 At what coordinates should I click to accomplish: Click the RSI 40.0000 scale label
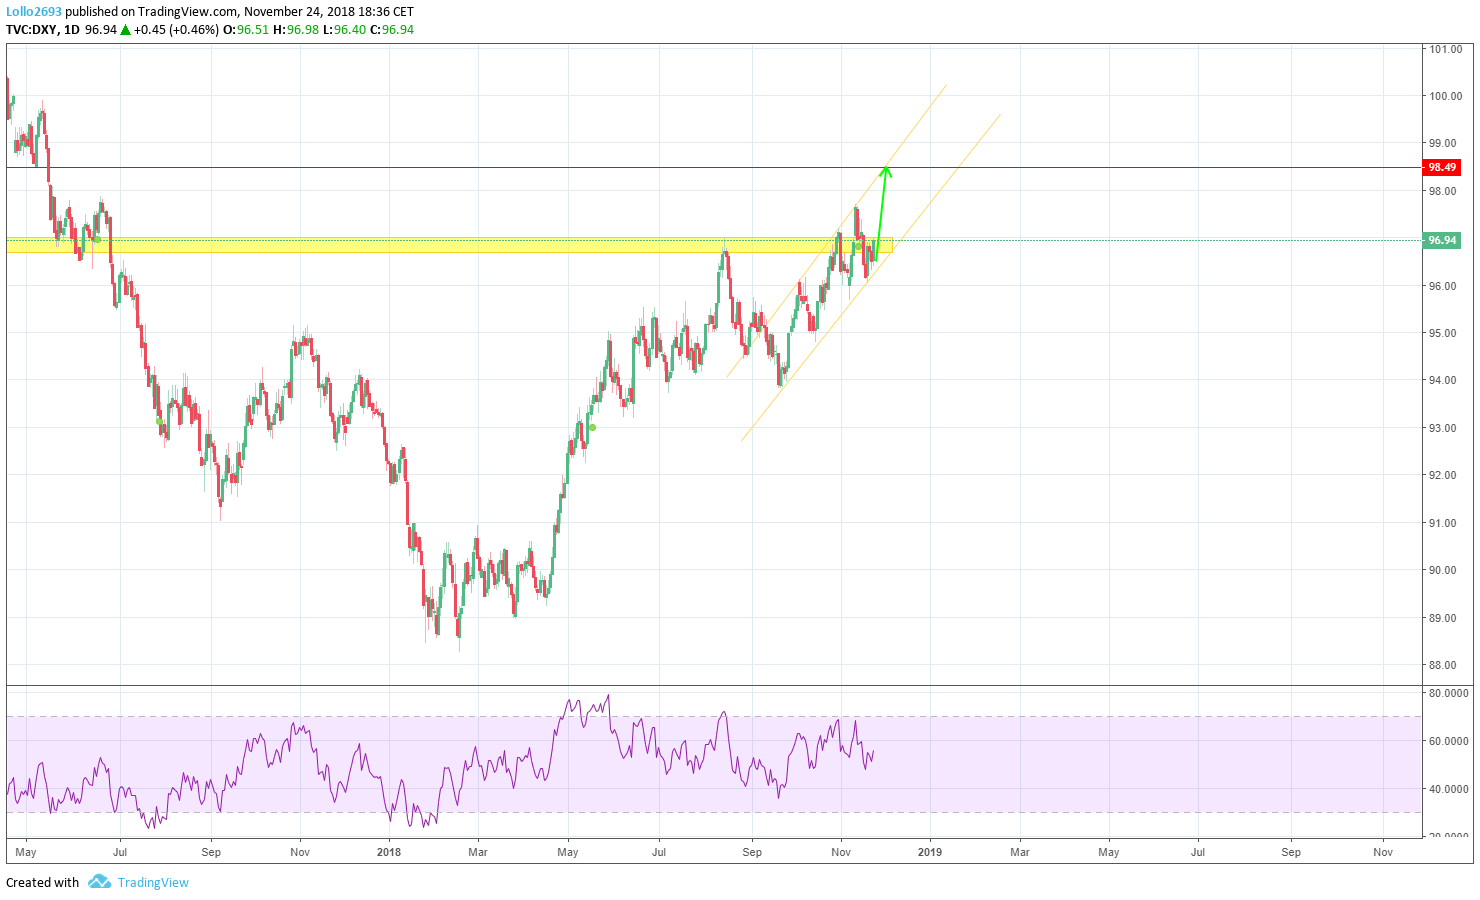1448,789
